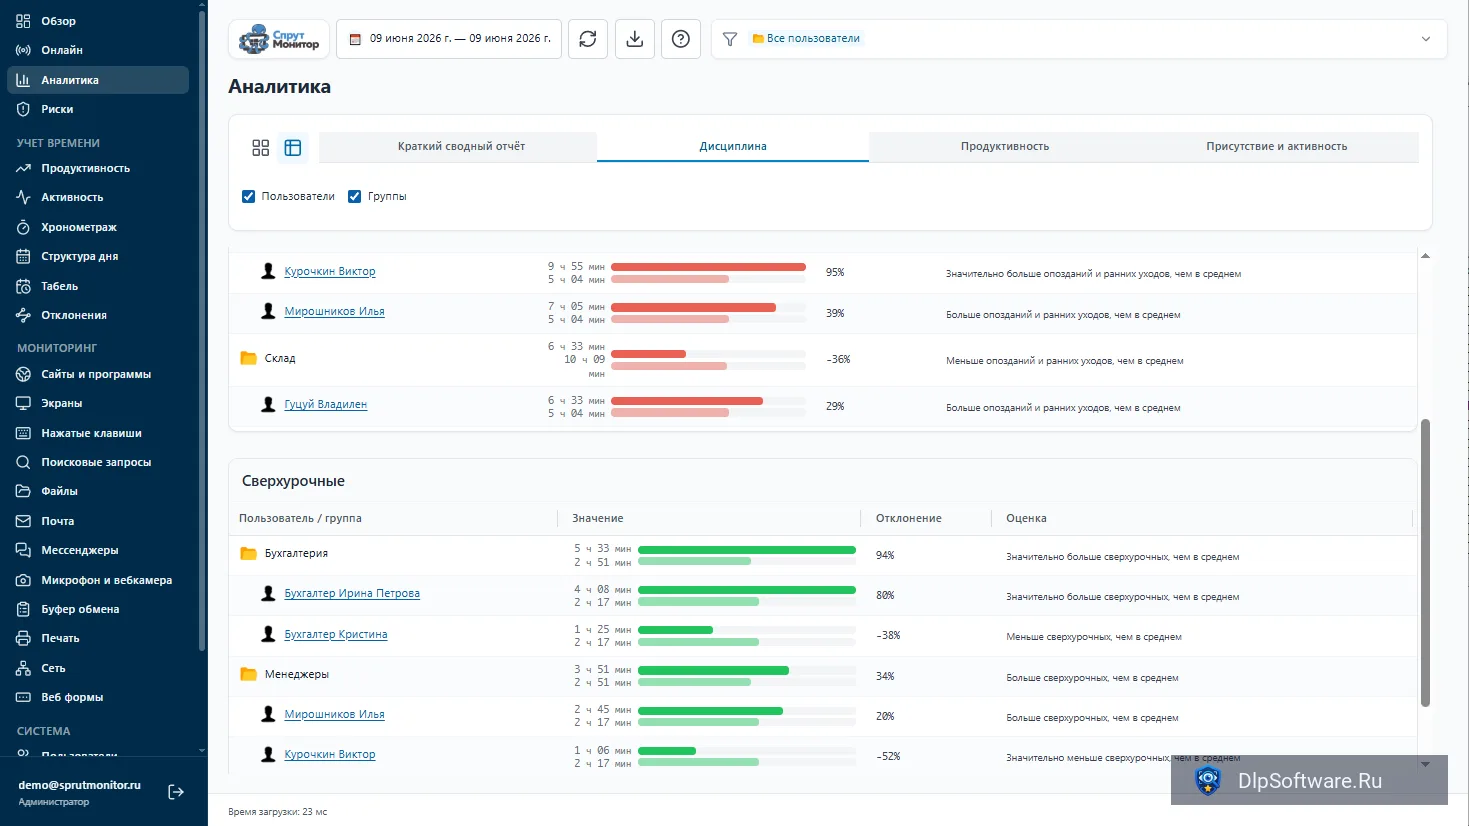1469x826 pixels.
Task: Click the download report icon
Action: click(x=634, y=39)
